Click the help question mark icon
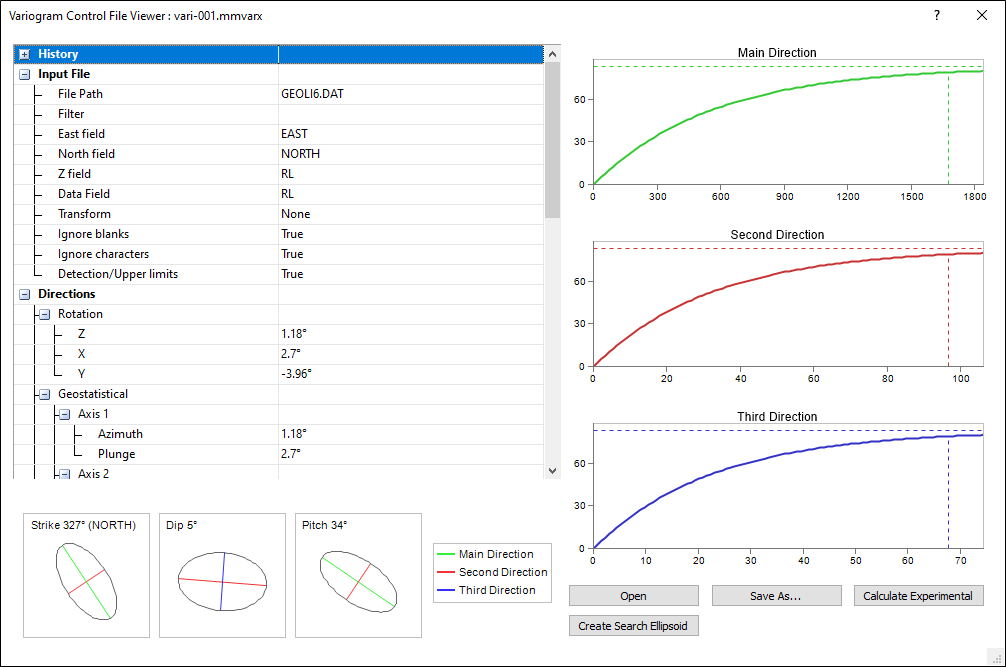1006x667 pixels. point(936,15)
